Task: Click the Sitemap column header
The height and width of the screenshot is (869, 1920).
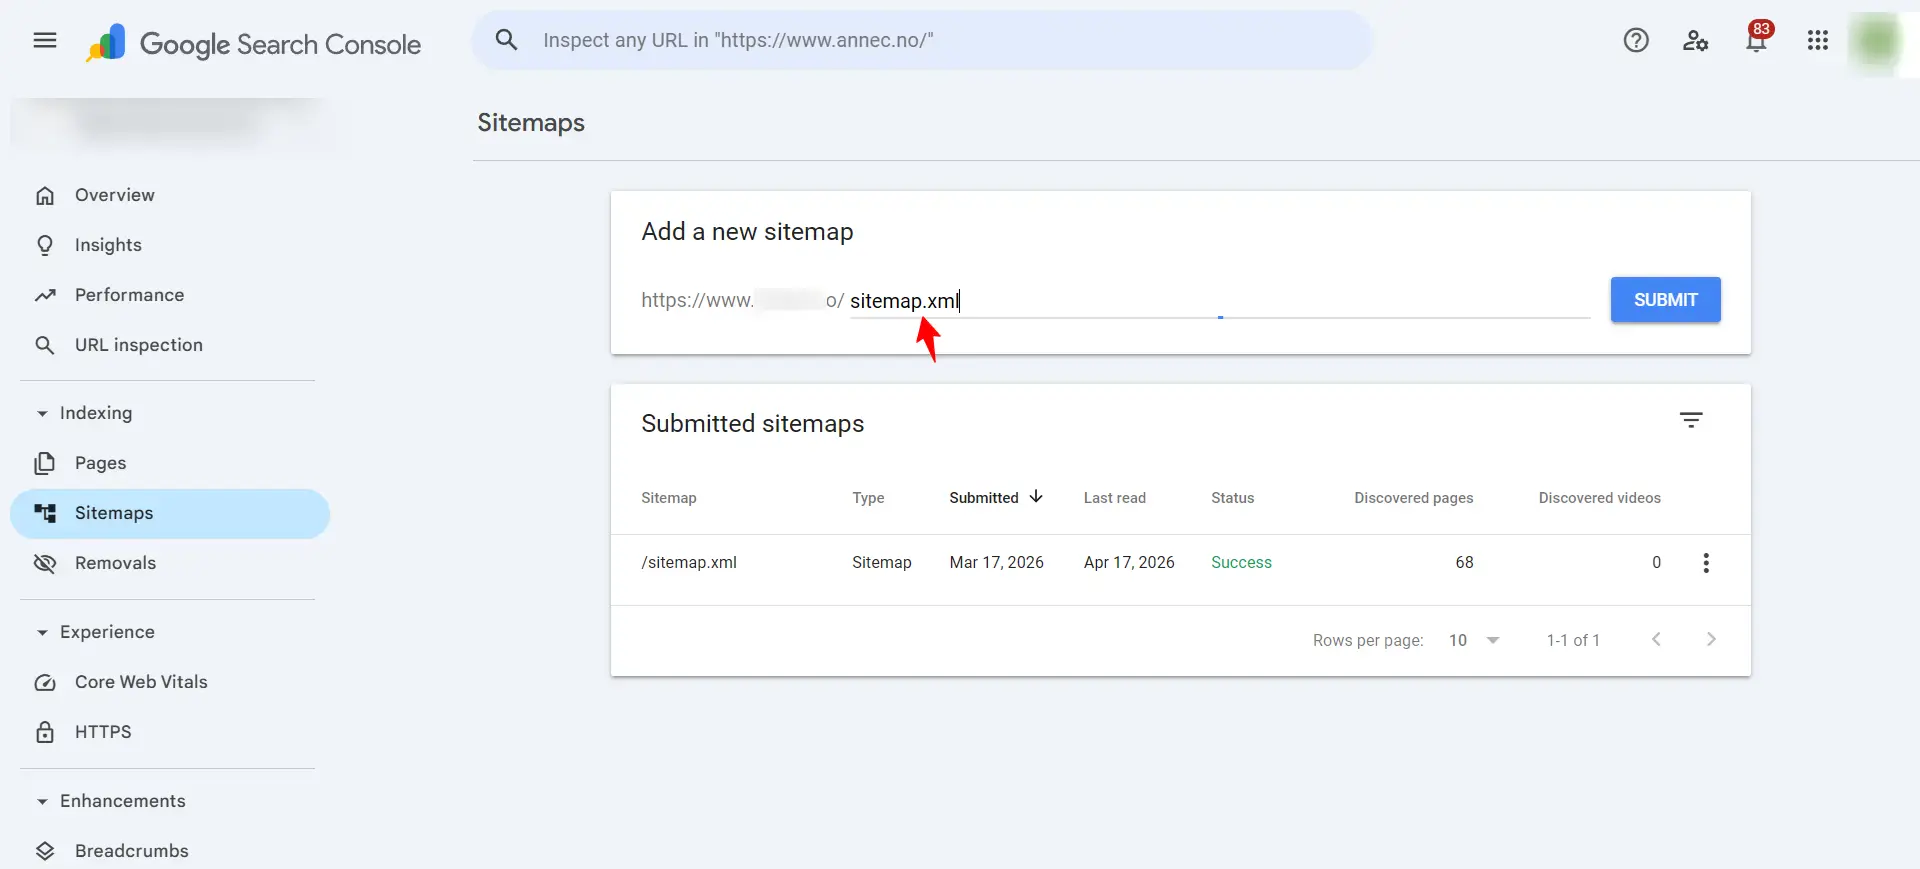Action: pyautogui.click(x=669, y=498)
